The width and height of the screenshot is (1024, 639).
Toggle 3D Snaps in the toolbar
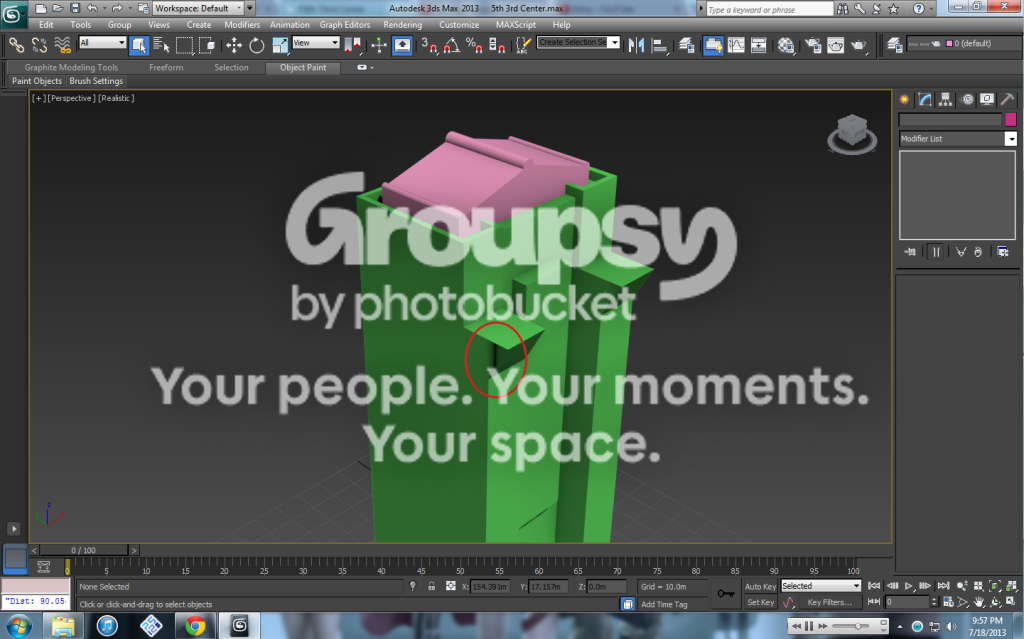[x=428, y=45]
